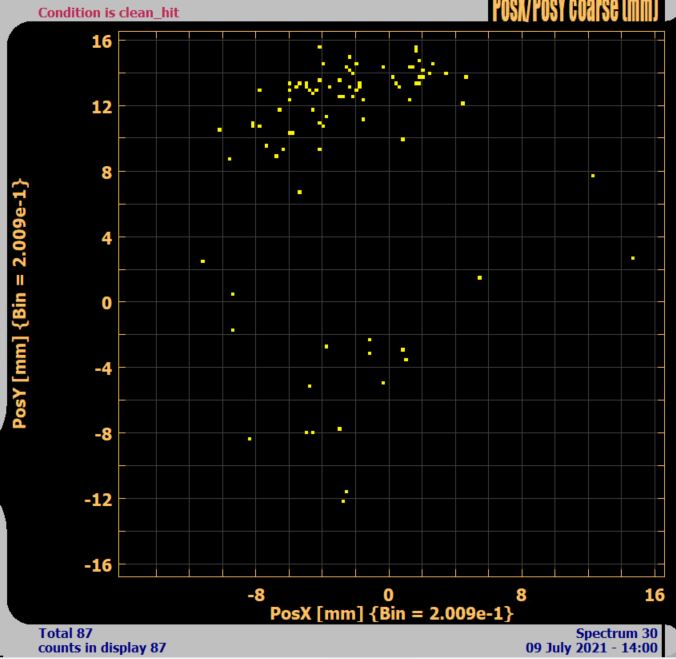Click the Y-axis tick label -12

tap(99, 500)
